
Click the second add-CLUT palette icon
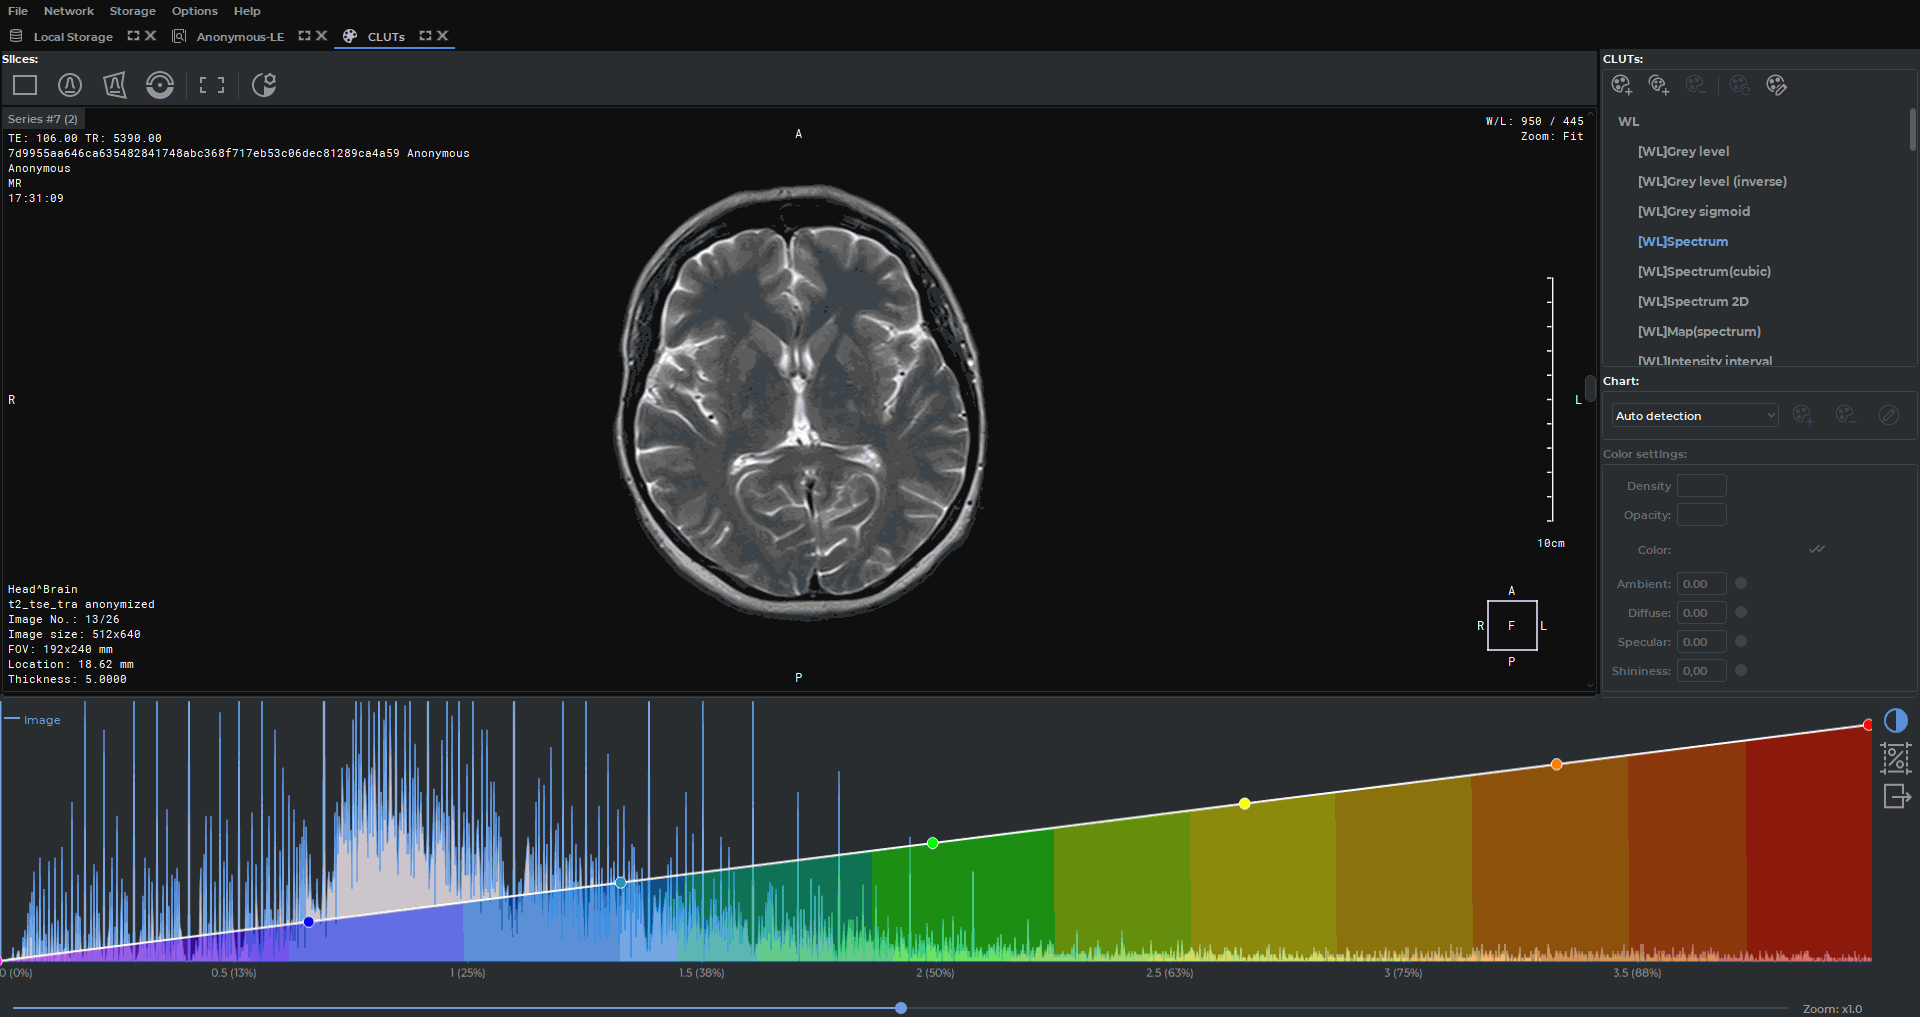click(1659, 85)
